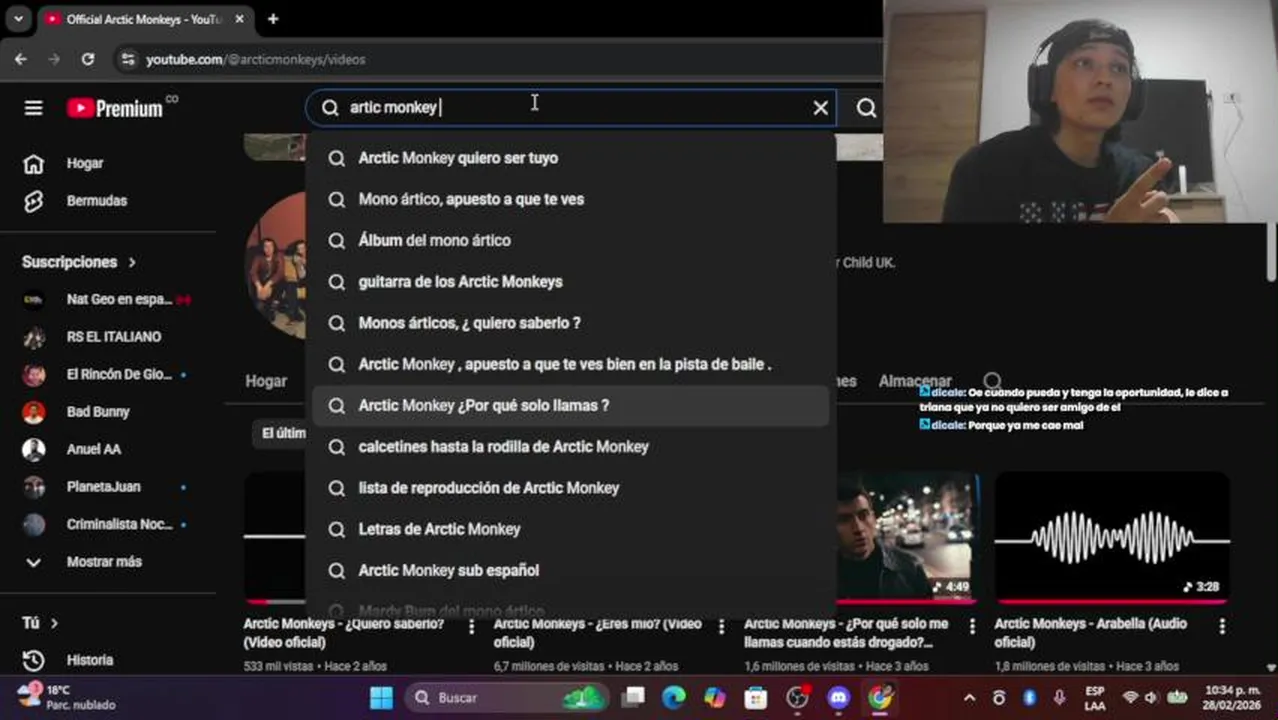Screen dimensions: 1278x720
Task: Switch the ESP LAA input language indicator
Action: coord(1095,698)
